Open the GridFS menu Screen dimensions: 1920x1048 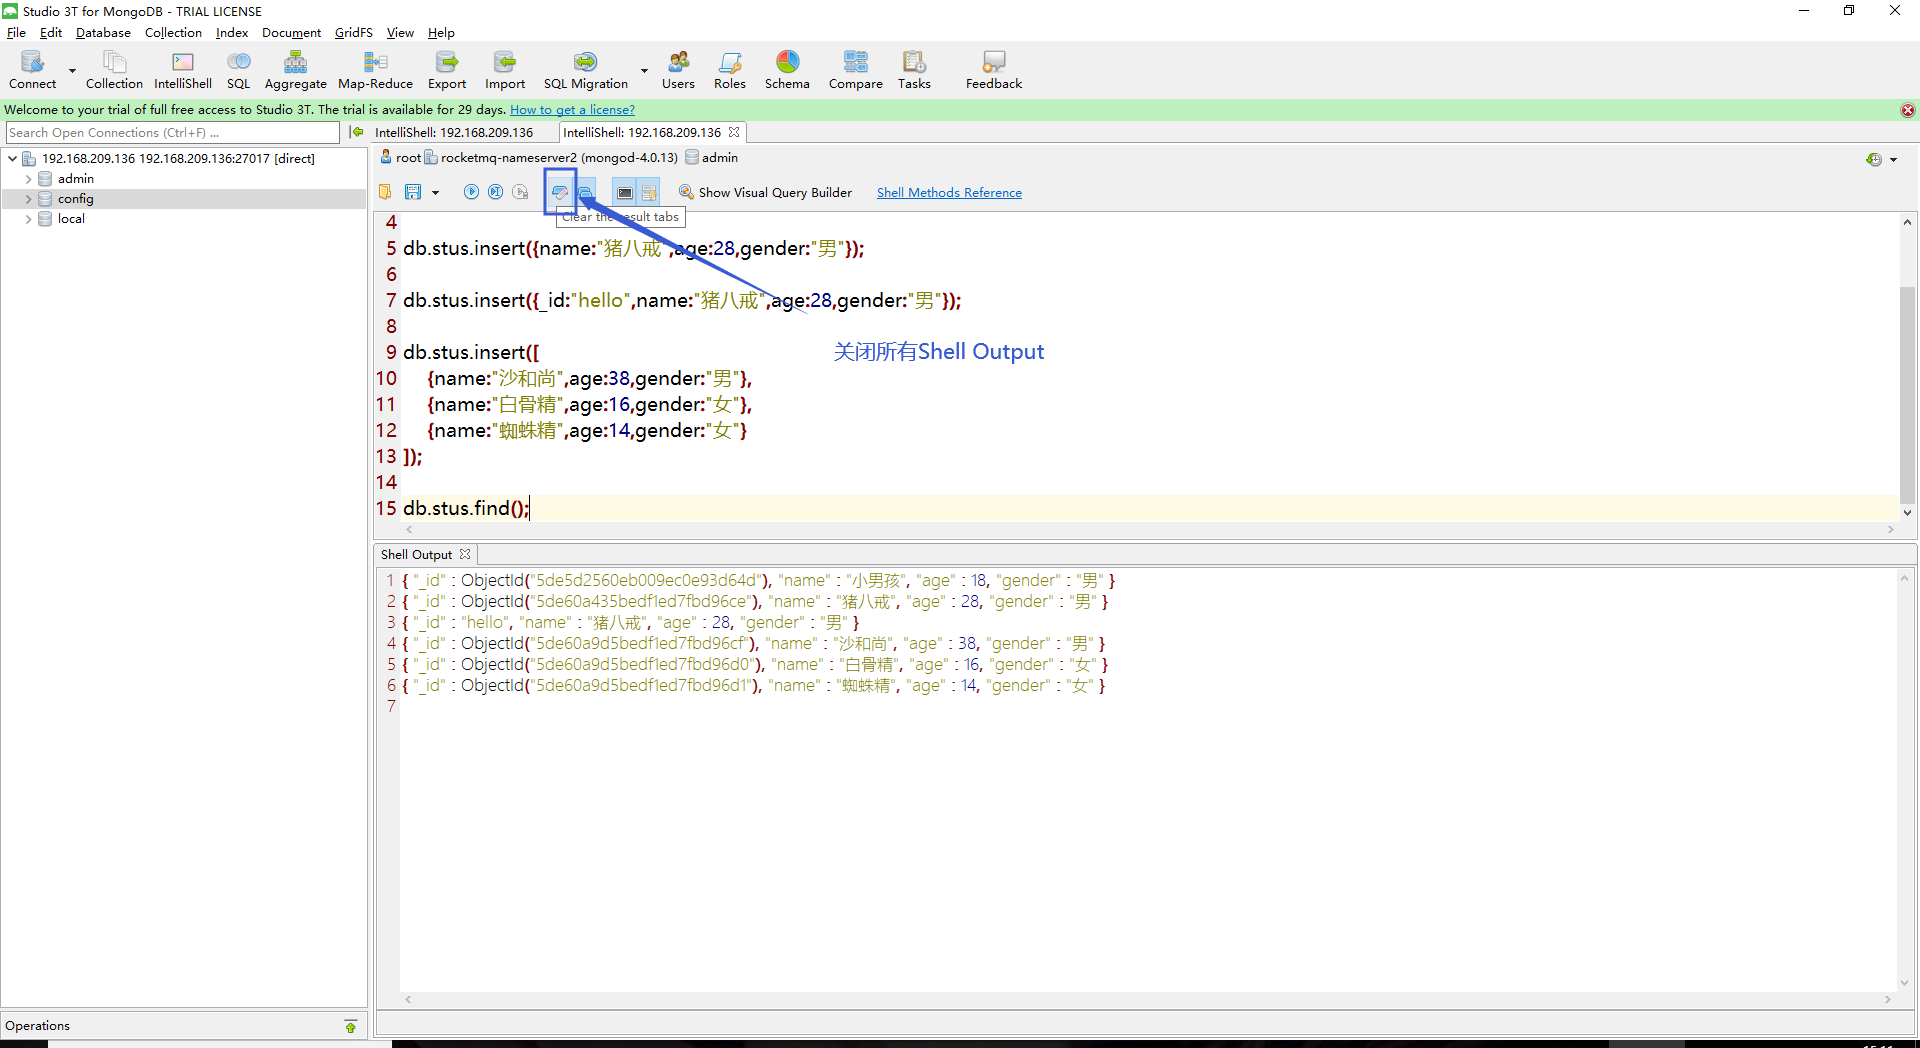[x=354, y=33]
